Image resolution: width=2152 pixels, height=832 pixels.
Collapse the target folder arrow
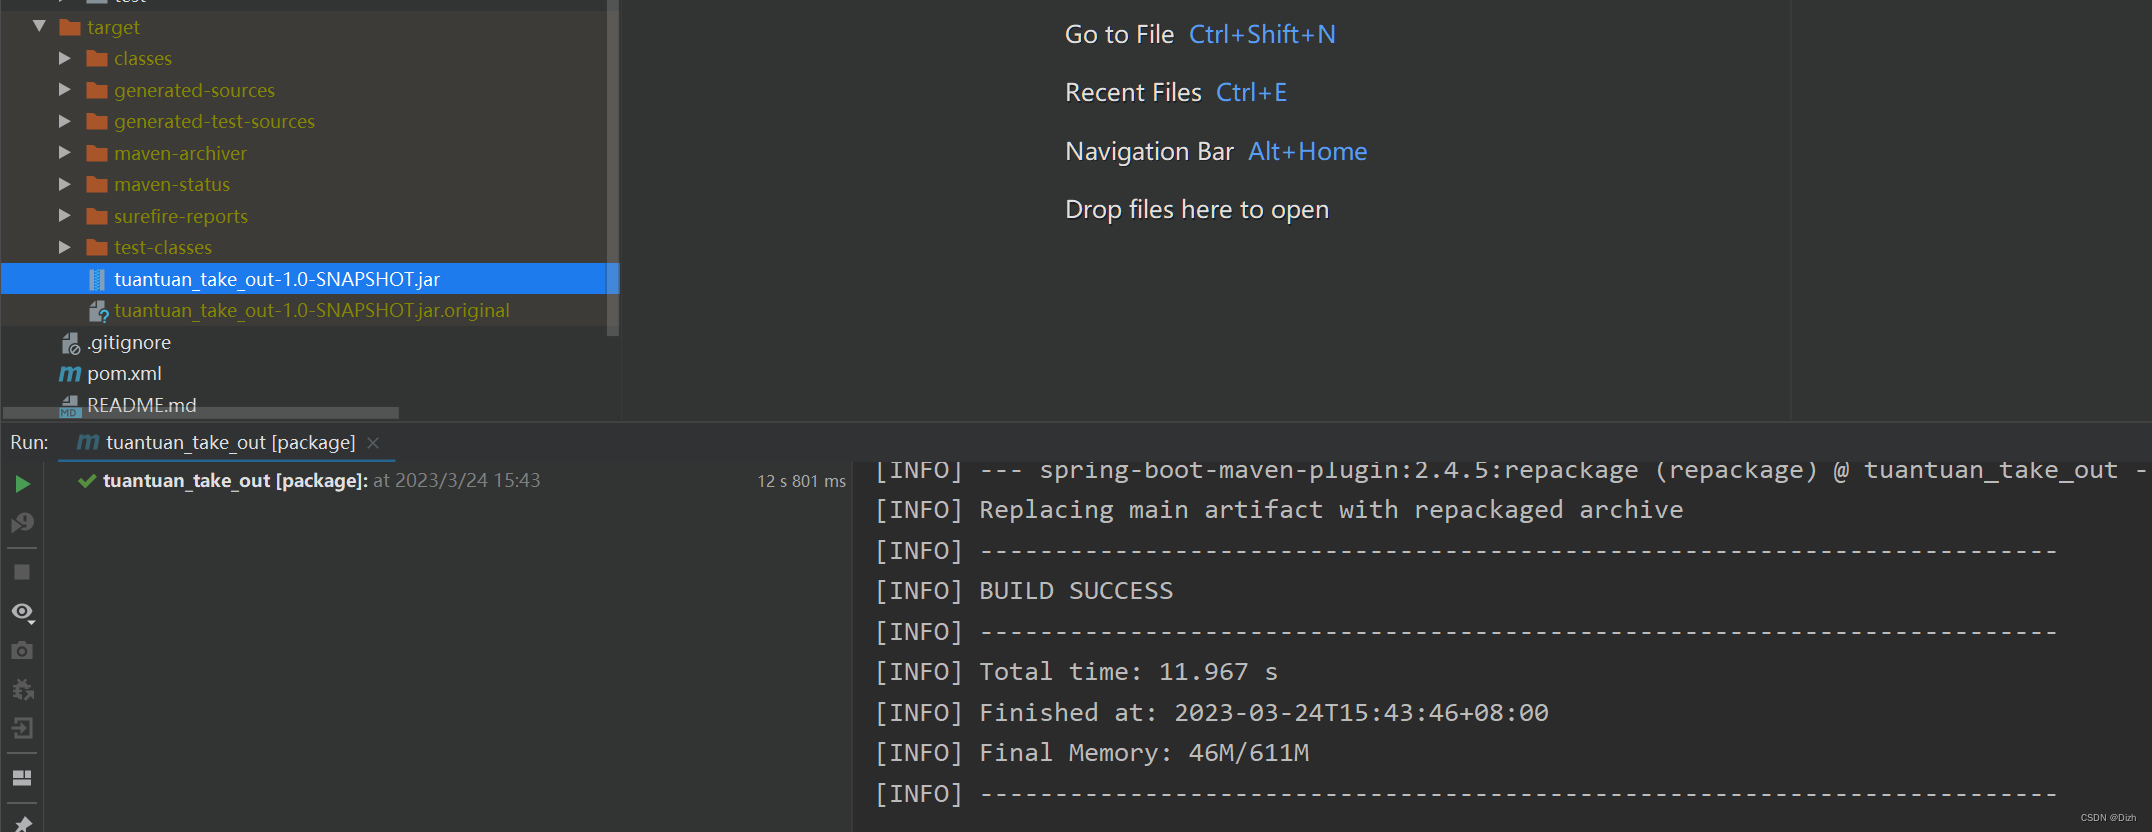[x=39, y=27]
